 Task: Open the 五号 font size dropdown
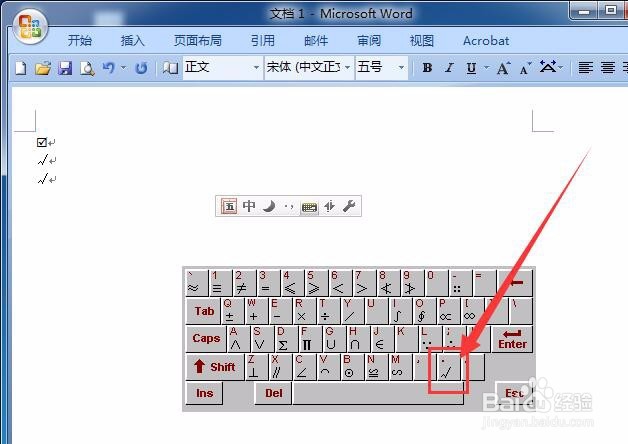(x=401, y=68)
